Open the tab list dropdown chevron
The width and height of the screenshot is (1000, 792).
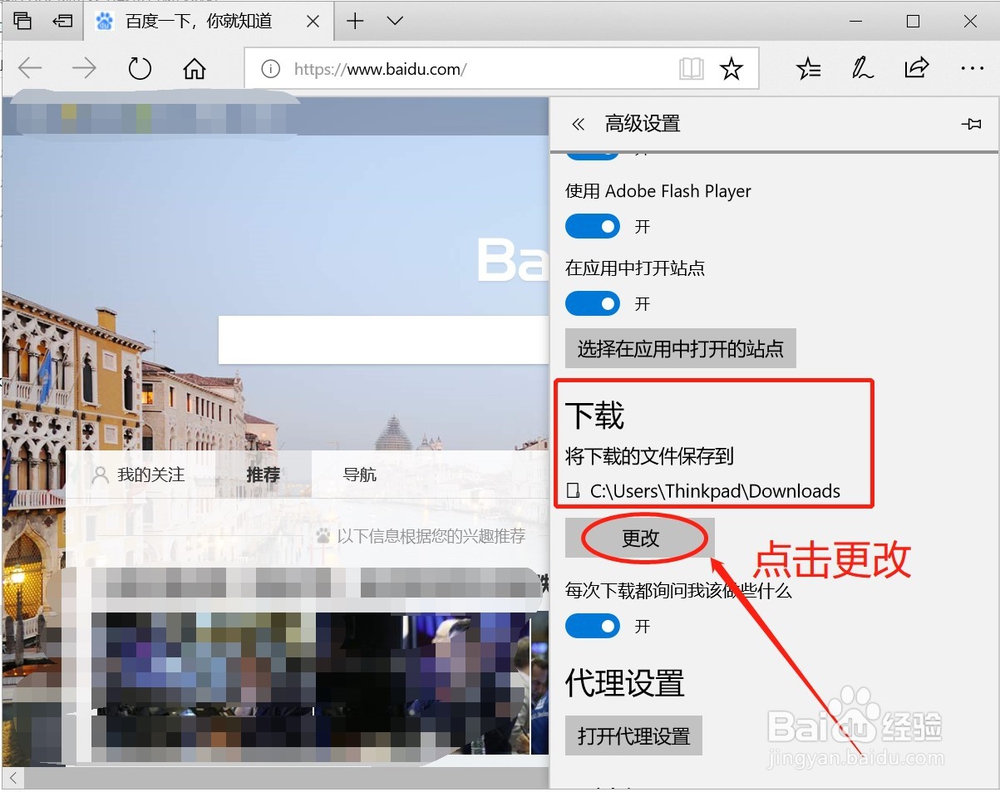tap(394, 20)
